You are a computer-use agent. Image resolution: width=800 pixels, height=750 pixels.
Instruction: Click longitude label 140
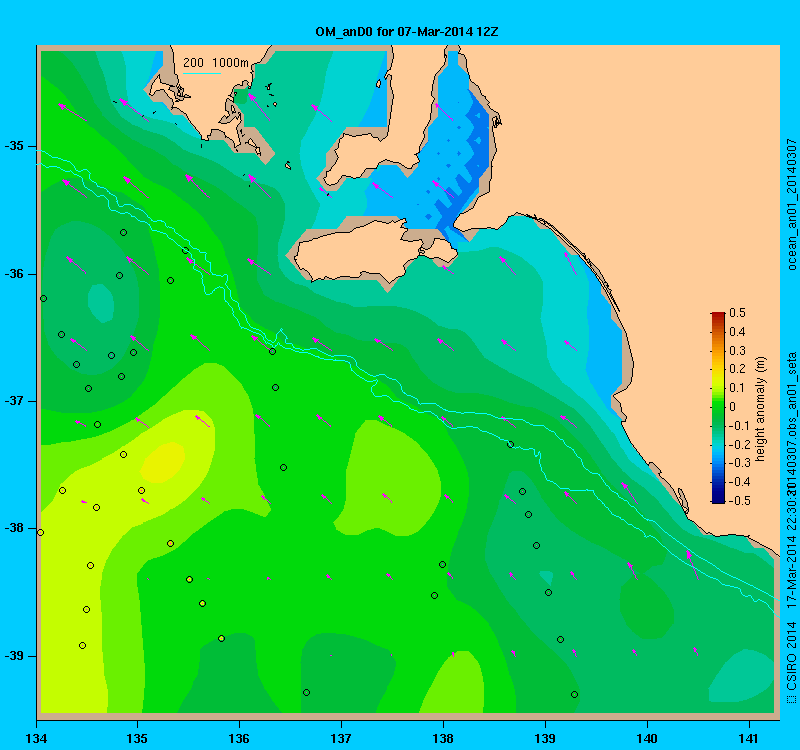point(647,738)
